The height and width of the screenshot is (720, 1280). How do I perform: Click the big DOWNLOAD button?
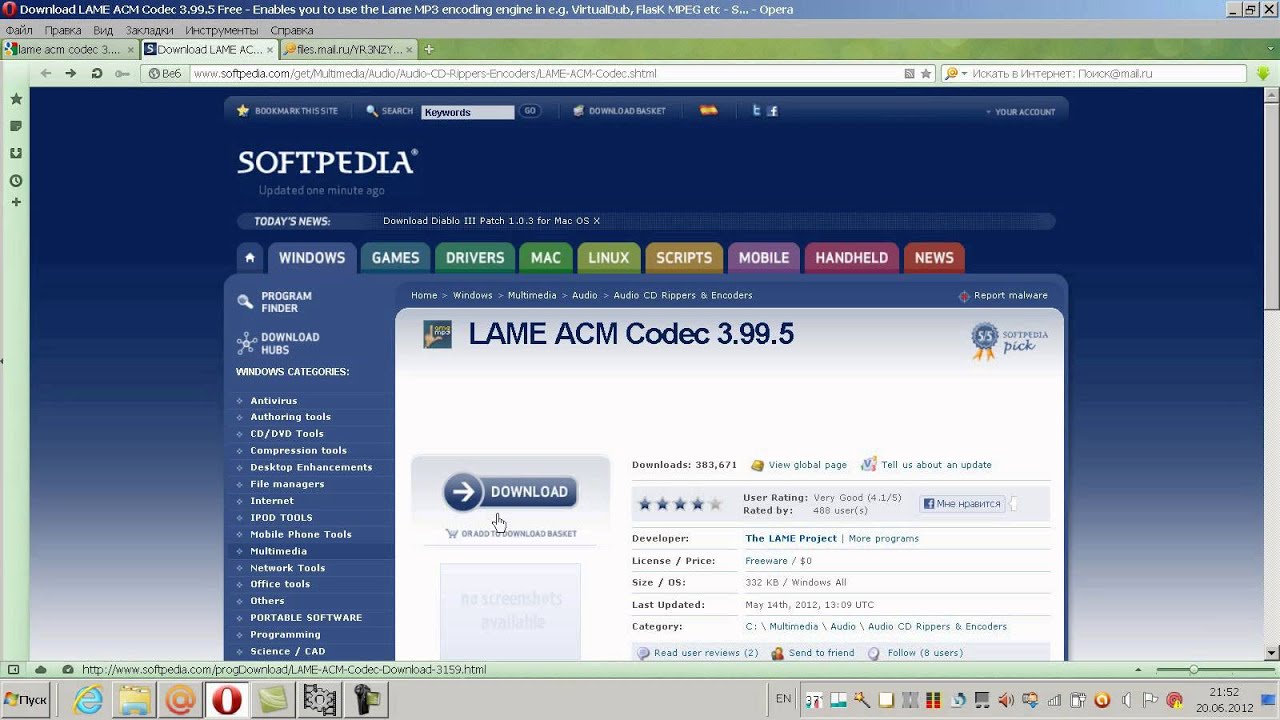510,492
